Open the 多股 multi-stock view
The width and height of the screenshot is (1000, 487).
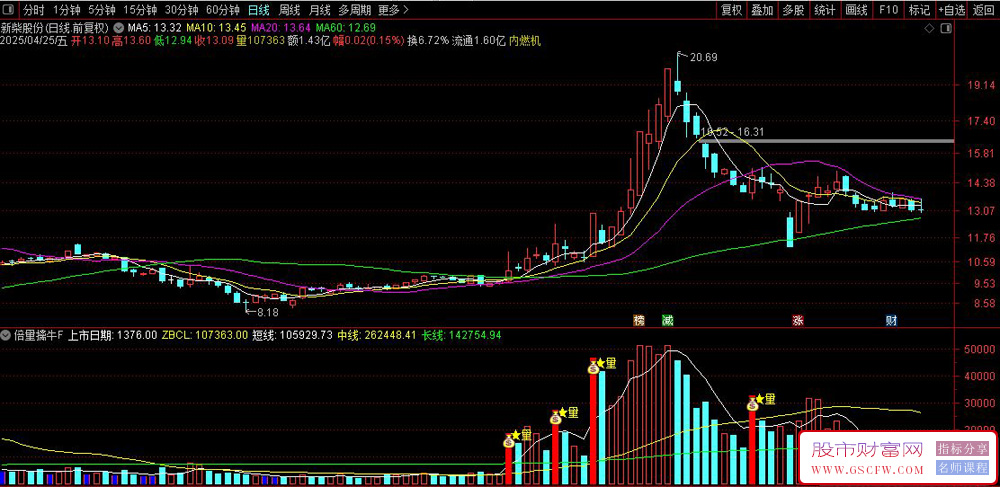793,10
